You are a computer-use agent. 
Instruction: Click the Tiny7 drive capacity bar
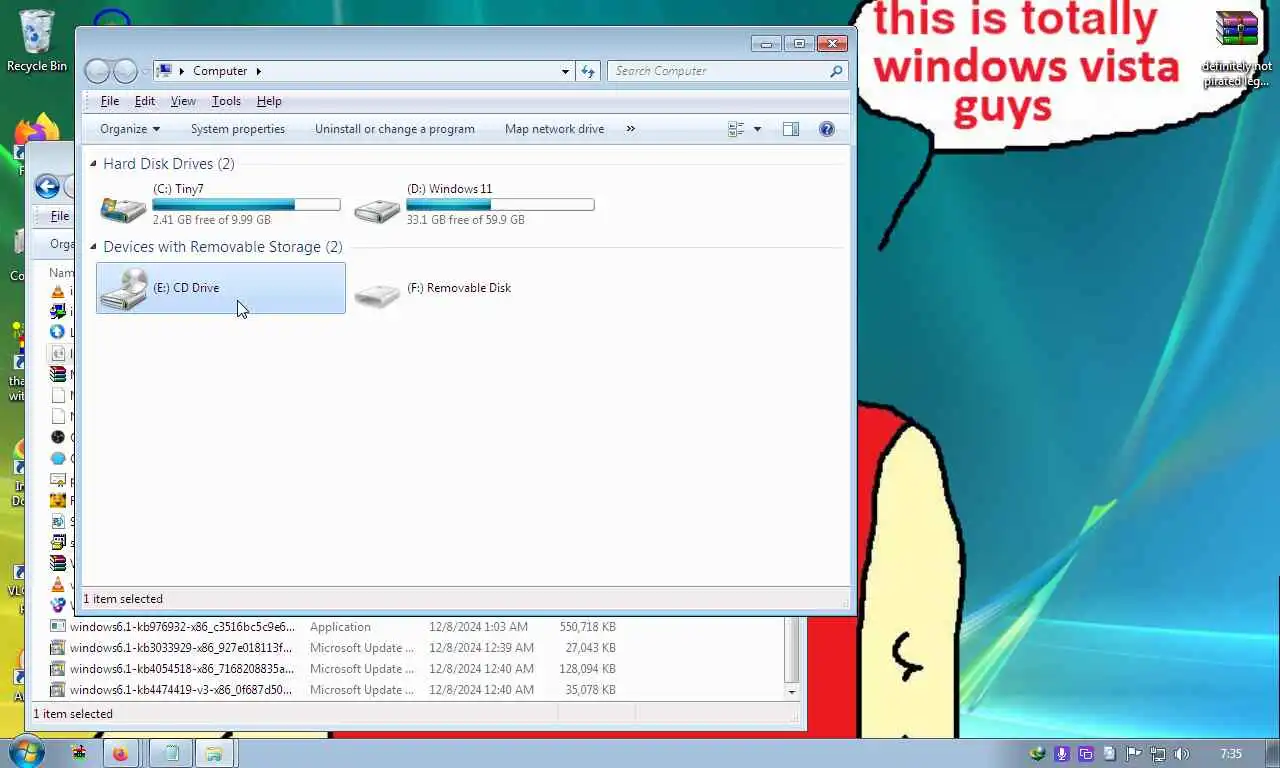[x=246, y=204]
